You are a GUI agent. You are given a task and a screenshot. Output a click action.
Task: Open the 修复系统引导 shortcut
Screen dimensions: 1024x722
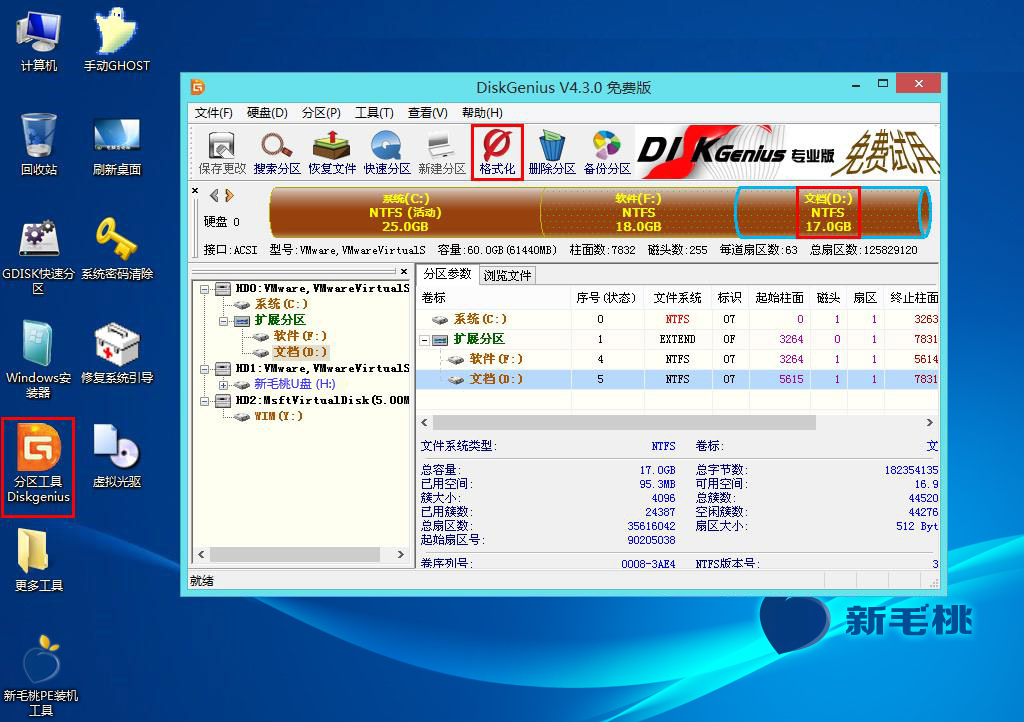tap(116, 353)
